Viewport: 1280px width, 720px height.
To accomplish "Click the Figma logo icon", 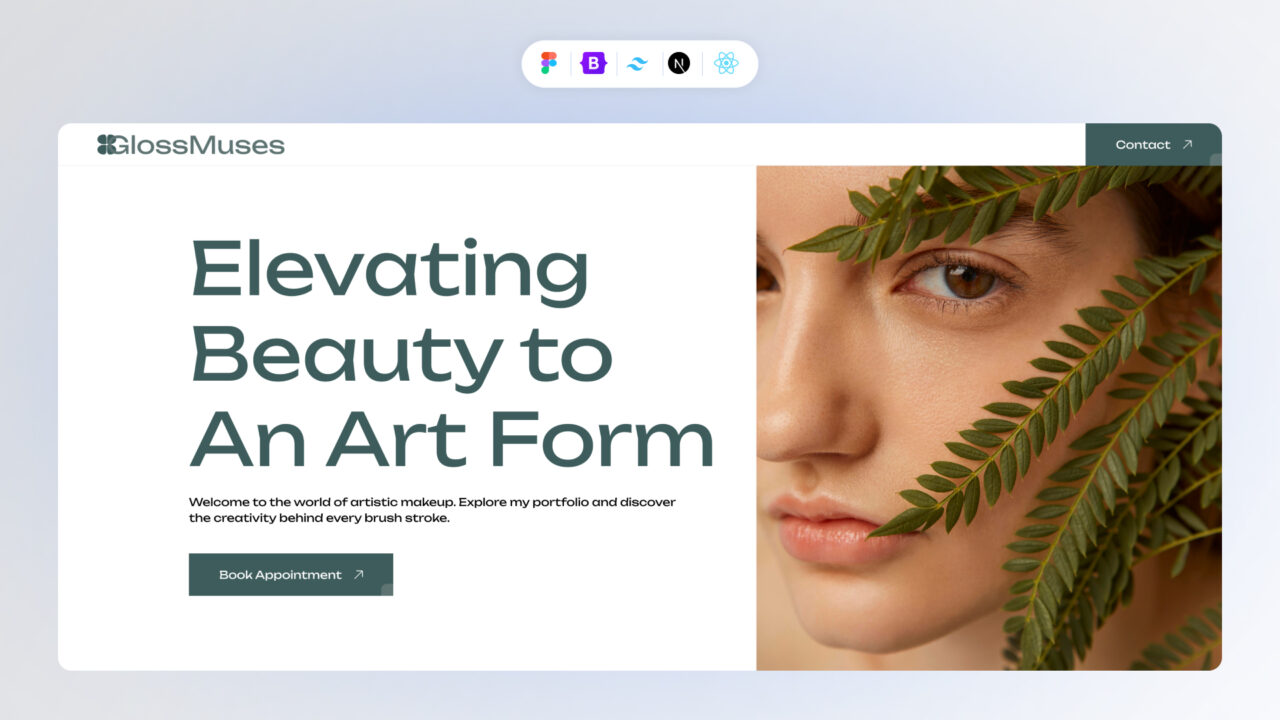I will [549, 63].
